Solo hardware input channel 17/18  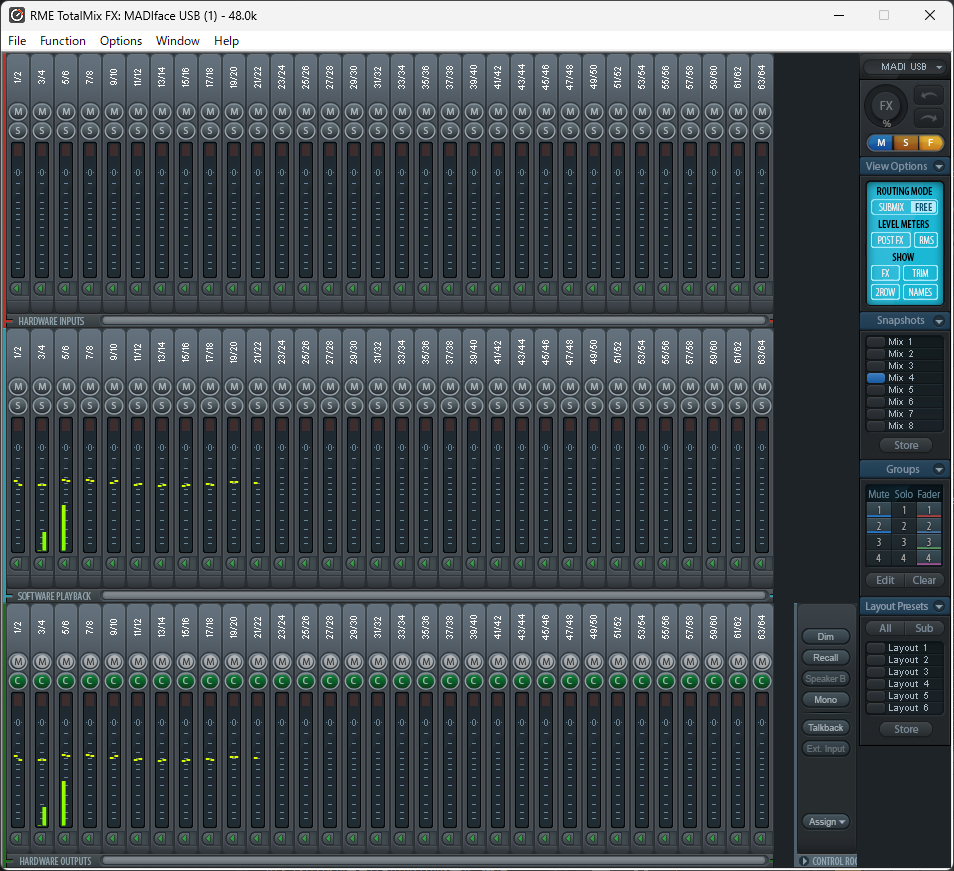(210, 131)
